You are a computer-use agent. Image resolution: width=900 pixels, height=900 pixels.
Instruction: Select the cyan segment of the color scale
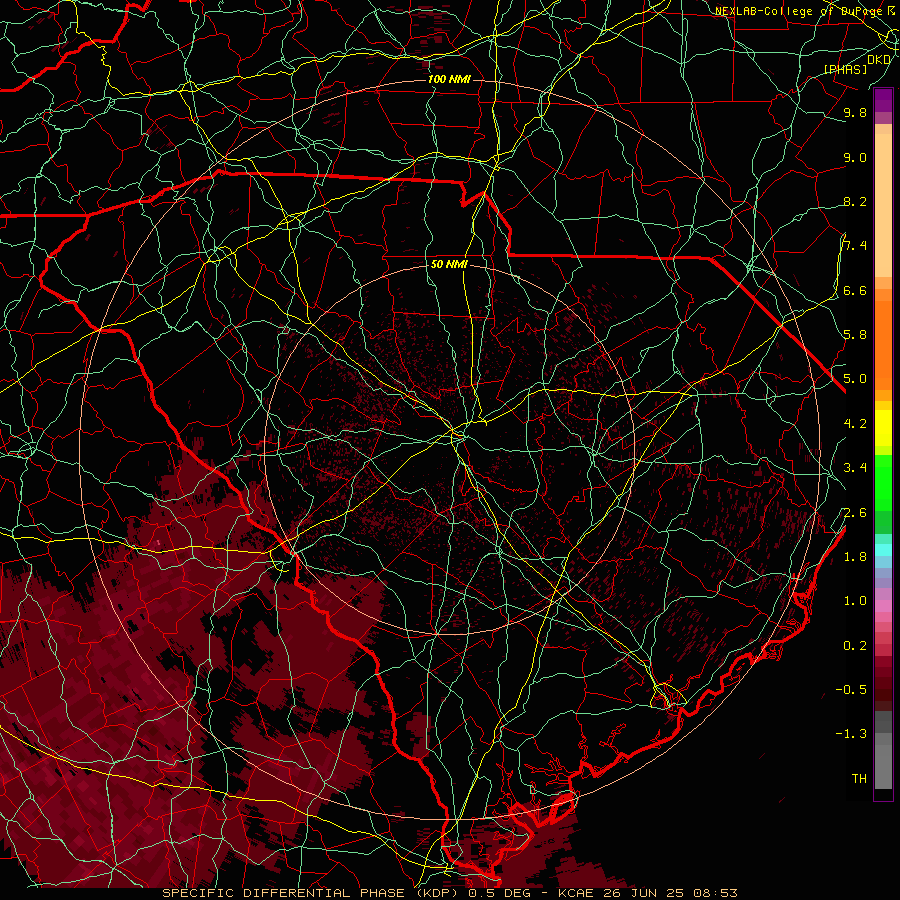(x=883, y=550)
